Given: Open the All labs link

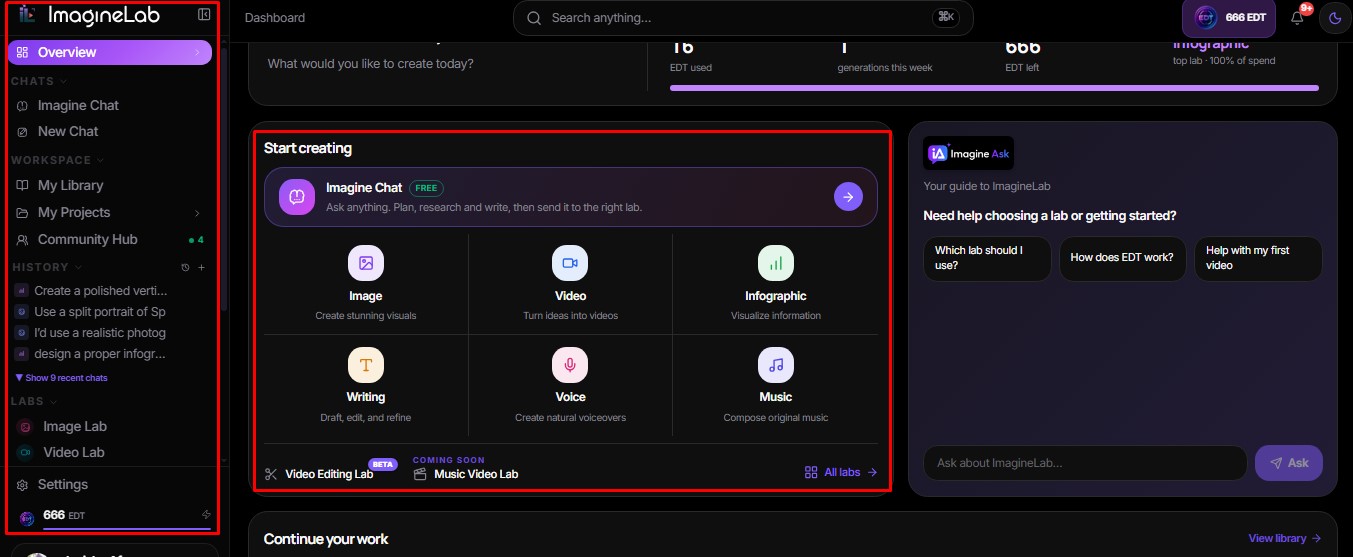Looking at the screenshot, I should click(841, 472).
